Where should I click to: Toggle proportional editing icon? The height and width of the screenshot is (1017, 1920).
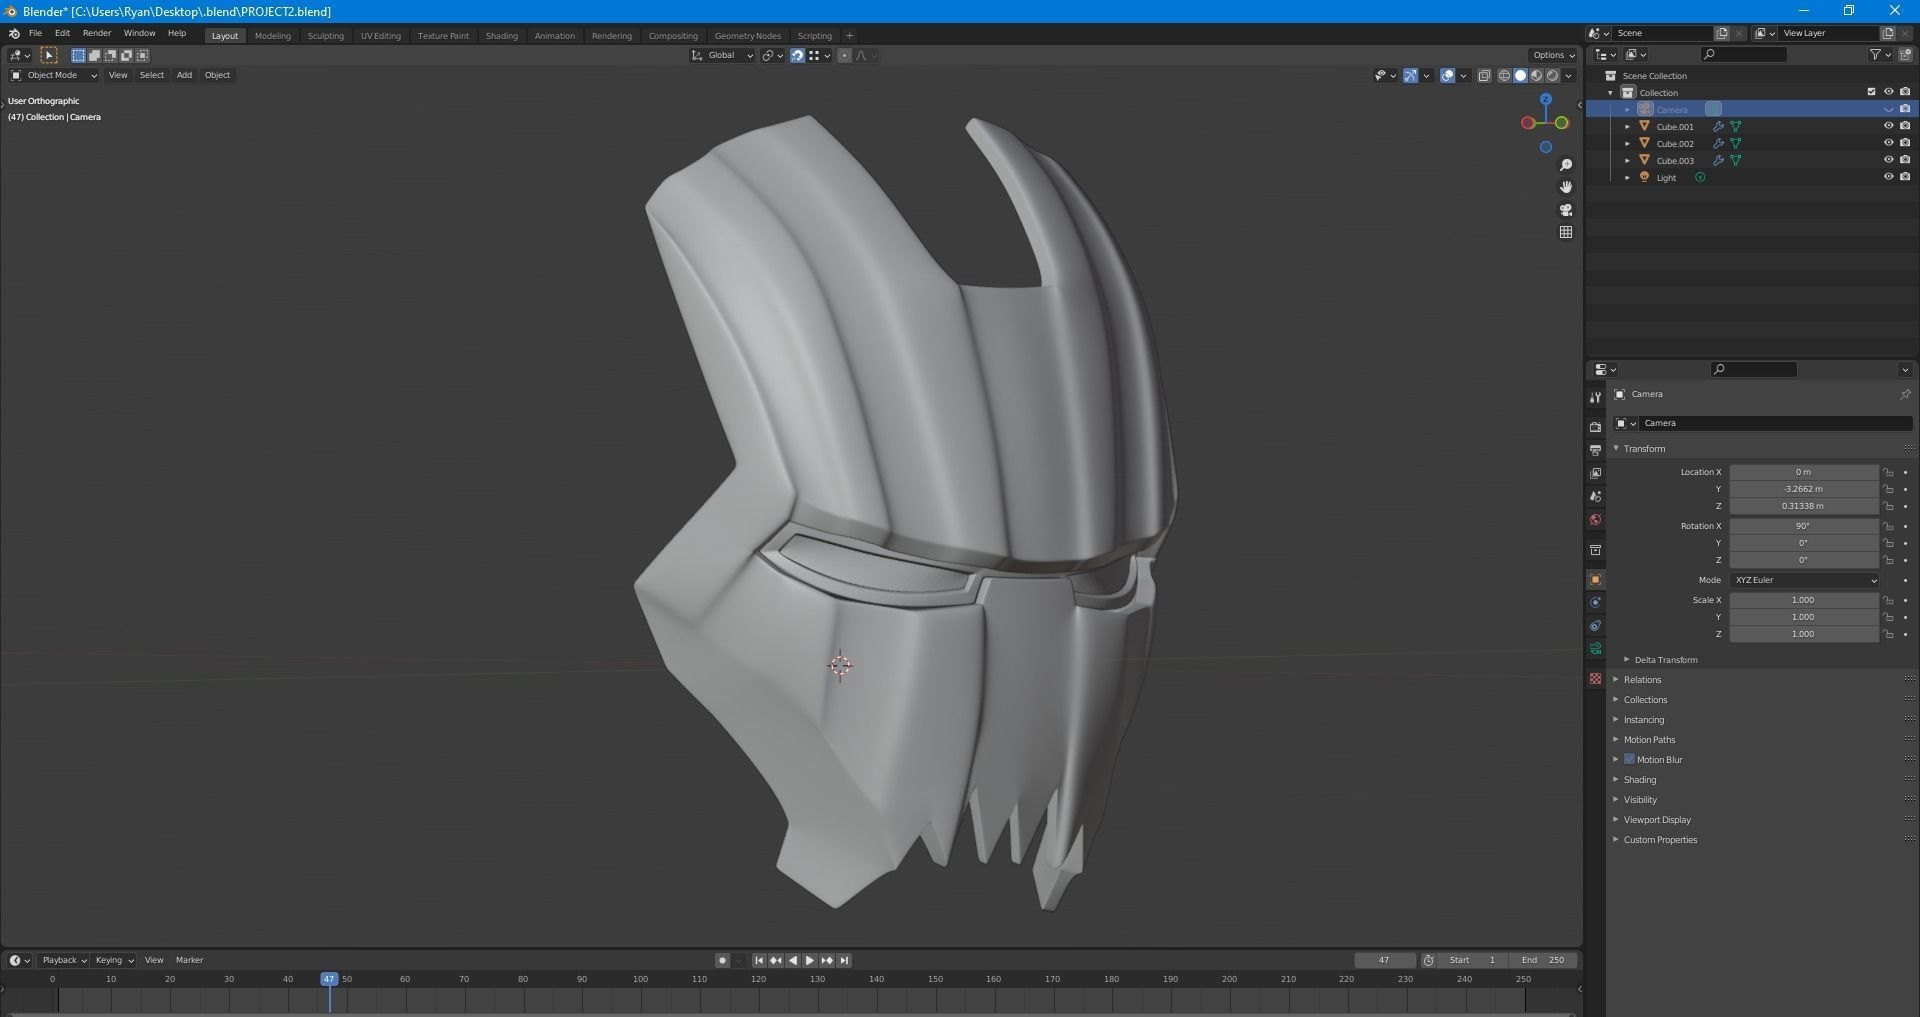pyautogui.click(x=844, y=56)
